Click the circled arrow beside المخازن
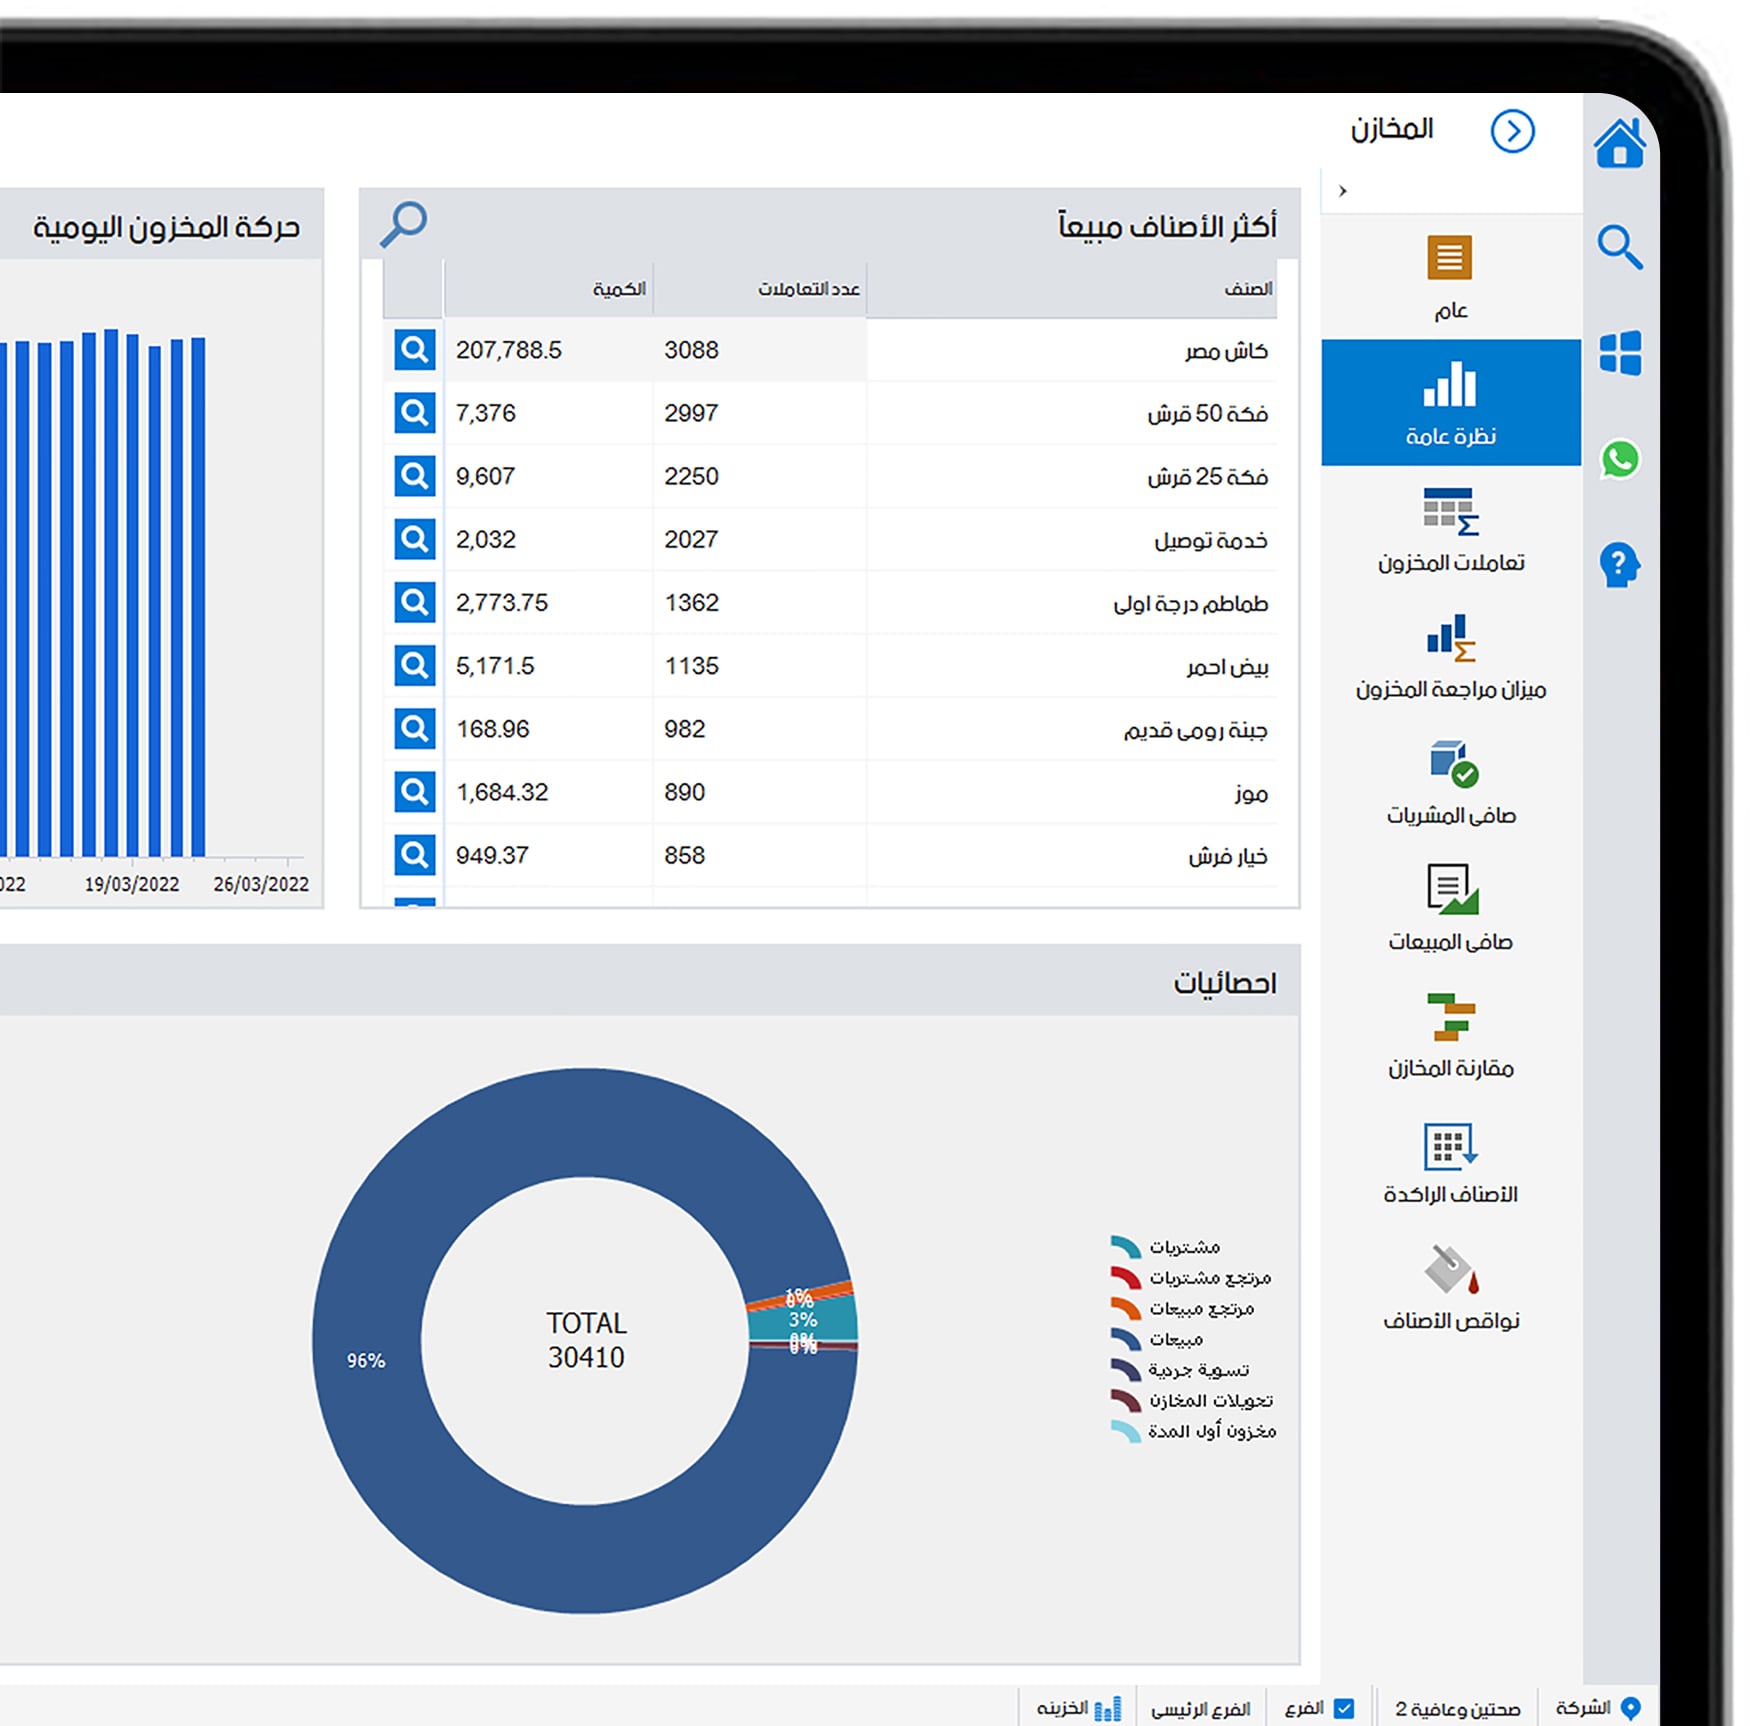This screenshot has height=1726, width=1750. (x=1511, y=131)
